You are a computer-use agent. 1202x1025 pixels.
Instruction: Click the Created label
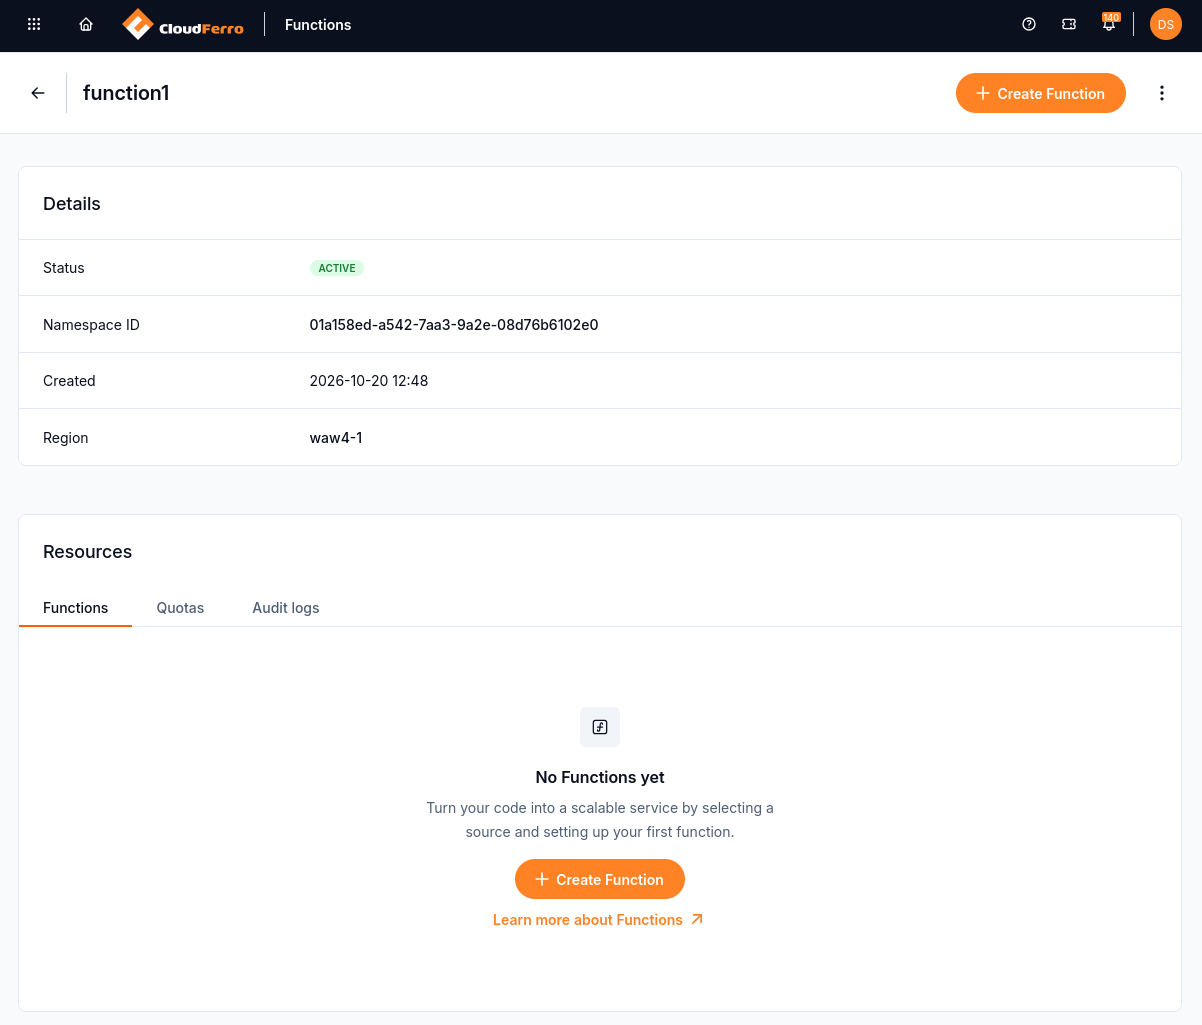[69, 381]
